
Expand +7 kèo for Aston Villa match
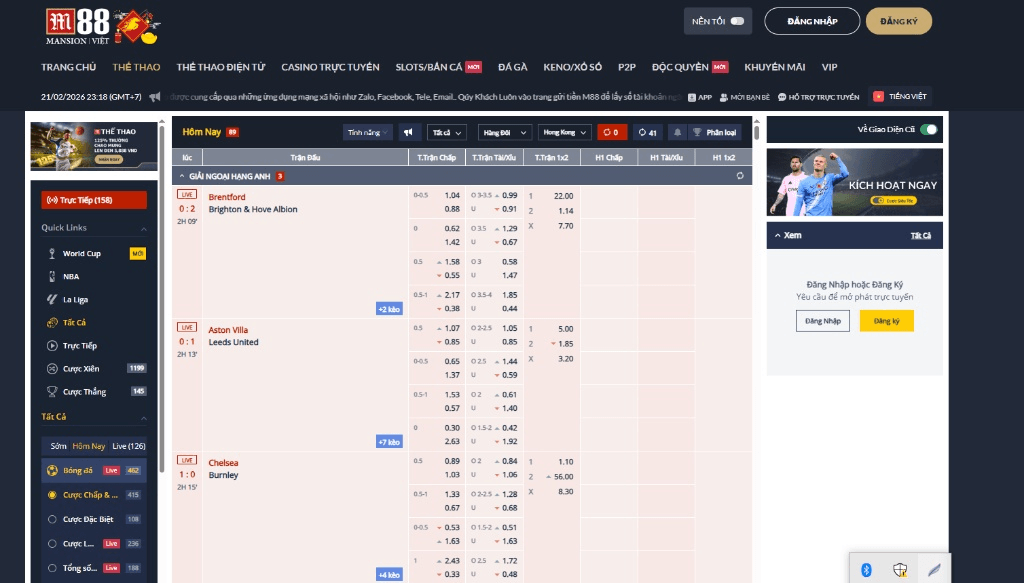[x=389, y=442]
